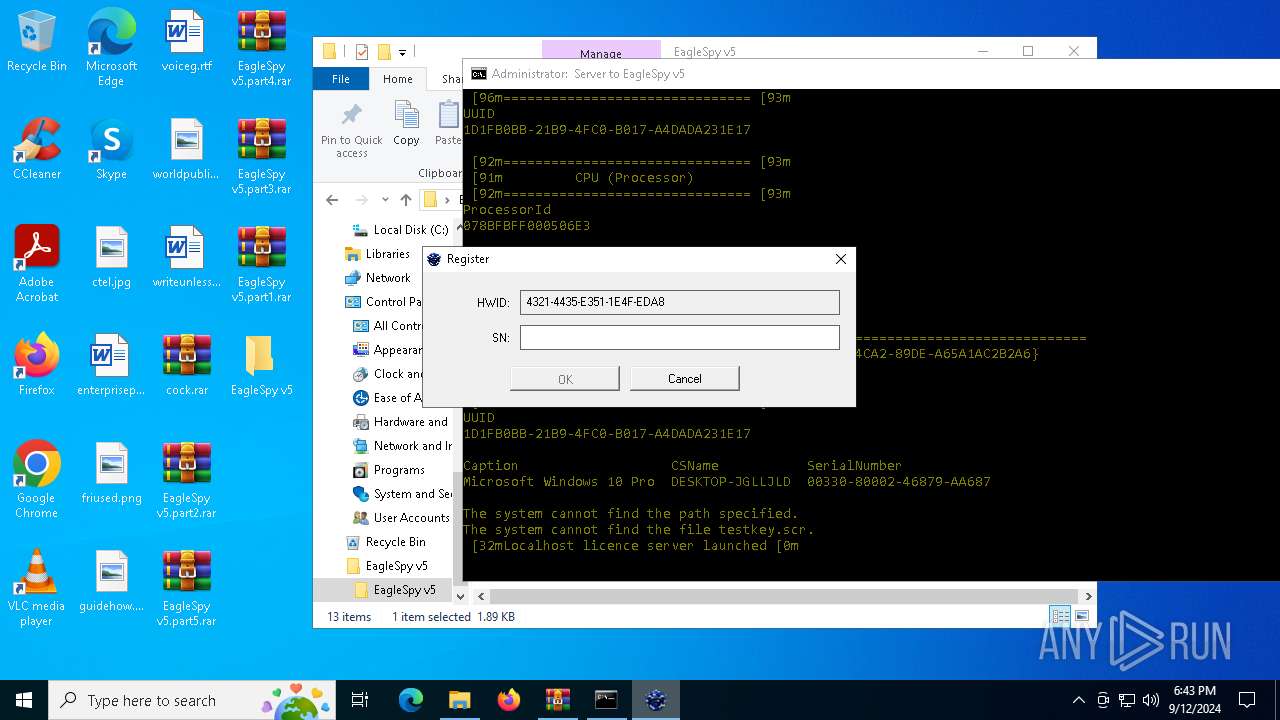Select the EagleSpy v5.part4.rar archive
1280x720 pixels.
[261, 48]
